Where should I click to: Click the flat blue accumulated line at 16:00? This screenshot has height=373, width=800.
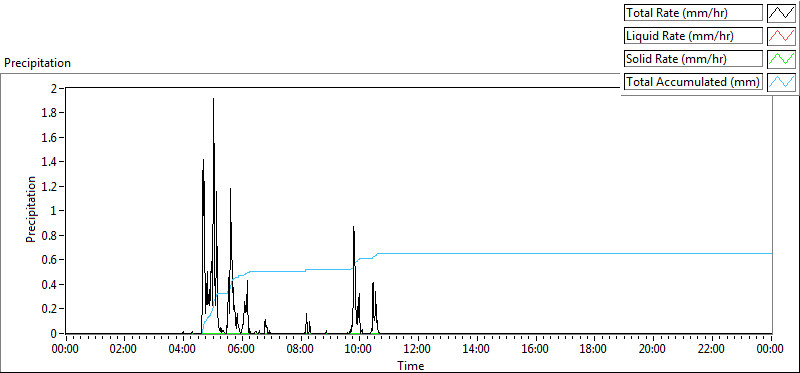[x=536, y=253]
